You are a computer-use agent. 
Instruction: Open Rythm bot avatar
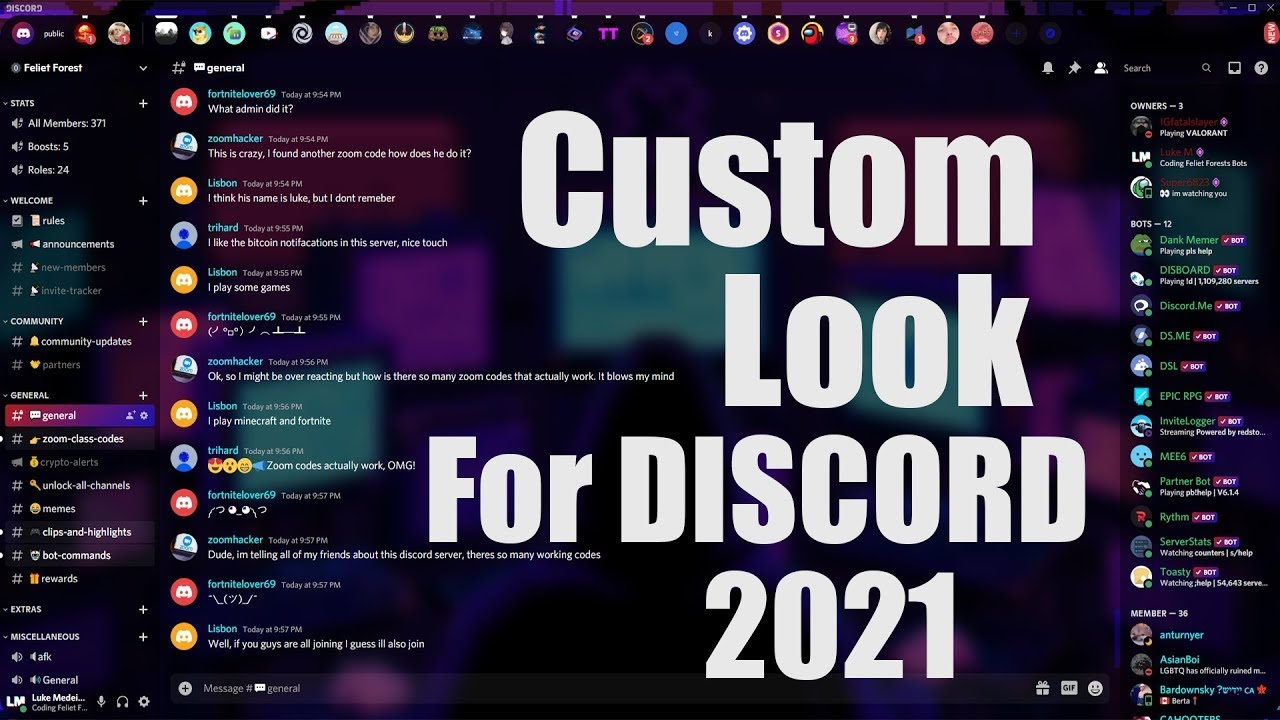point(1141,517)
